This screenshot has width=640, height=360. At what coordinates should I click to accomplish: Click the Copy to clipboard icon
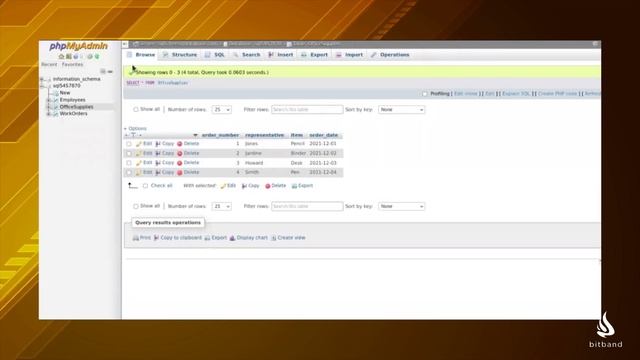pyautogui.click(x=156, y=238)
